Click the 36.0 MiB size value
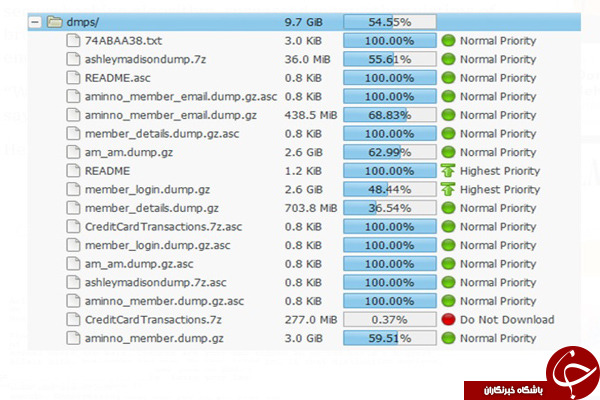Screen dimensions: 600x400 click(x=307, y=59)
